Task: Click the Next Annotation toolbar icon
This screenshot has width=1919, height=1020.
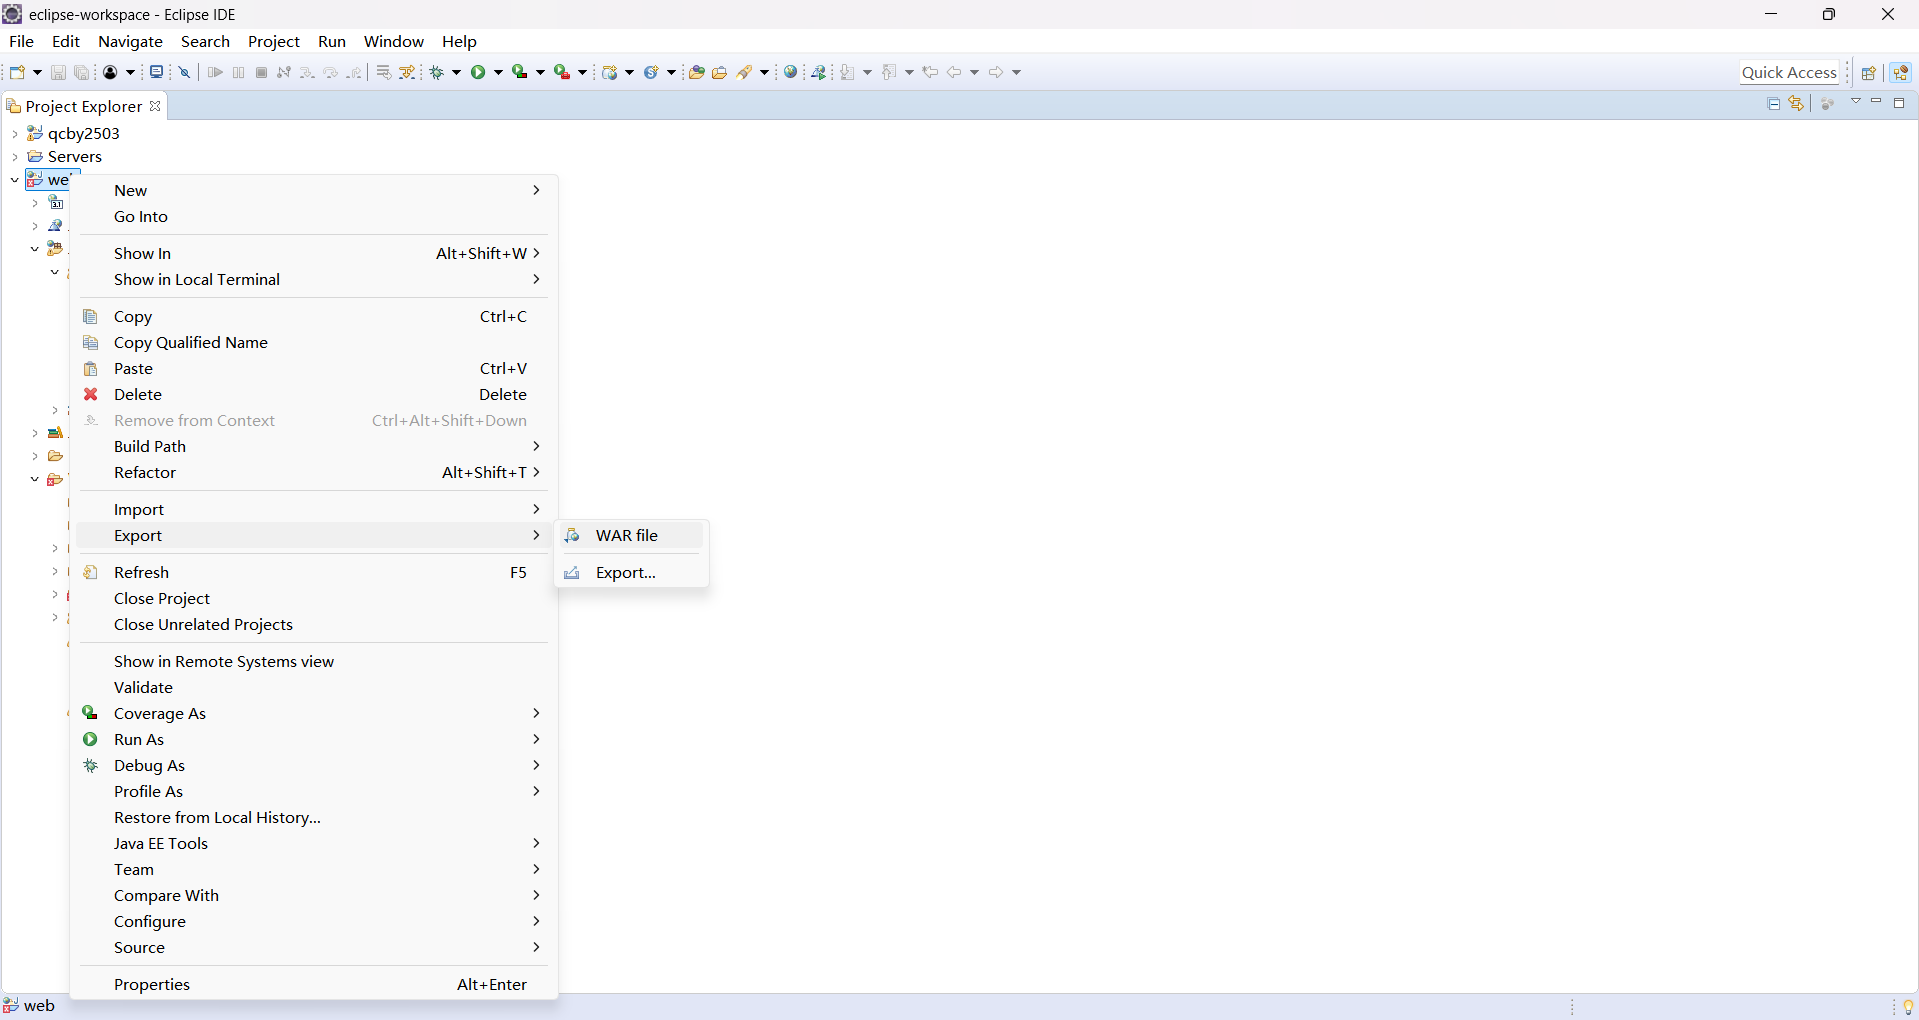Action: [848, 72]
